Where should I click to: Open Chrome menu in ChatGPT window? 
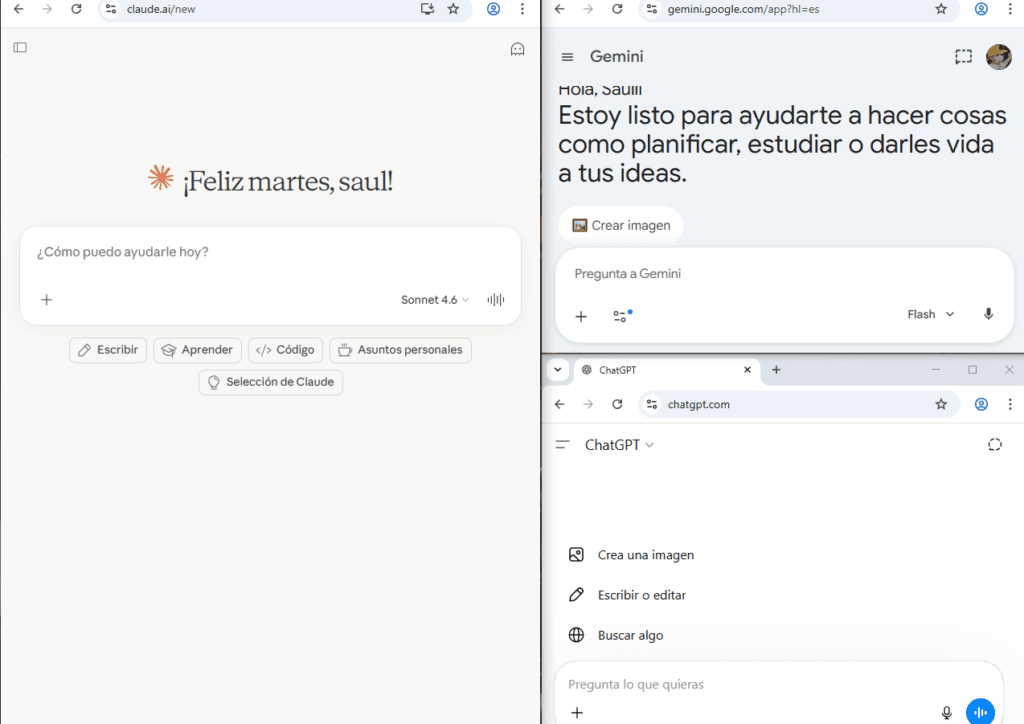pos(1010,404)
